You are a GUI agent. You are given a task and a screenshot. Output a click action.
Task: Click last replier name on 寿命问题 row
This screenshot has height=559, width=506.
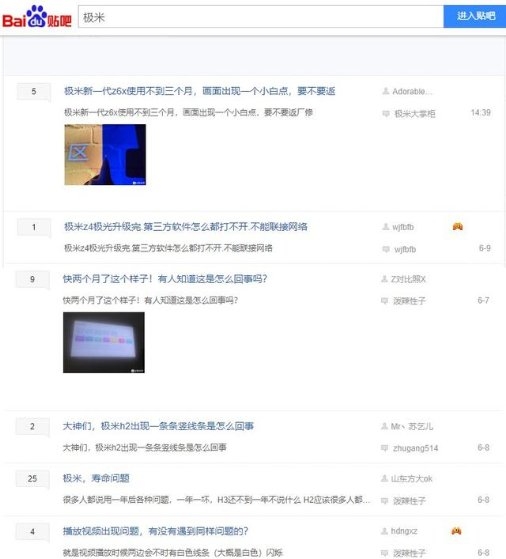409,501
